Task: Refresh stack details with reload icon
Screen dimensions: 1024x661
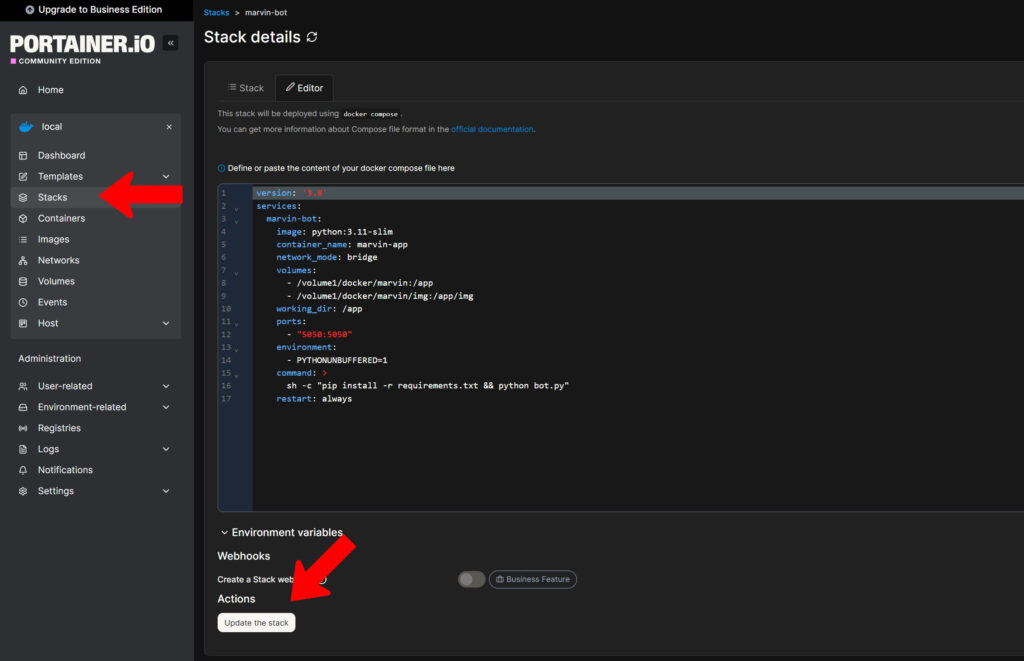Action: (312, 37)
